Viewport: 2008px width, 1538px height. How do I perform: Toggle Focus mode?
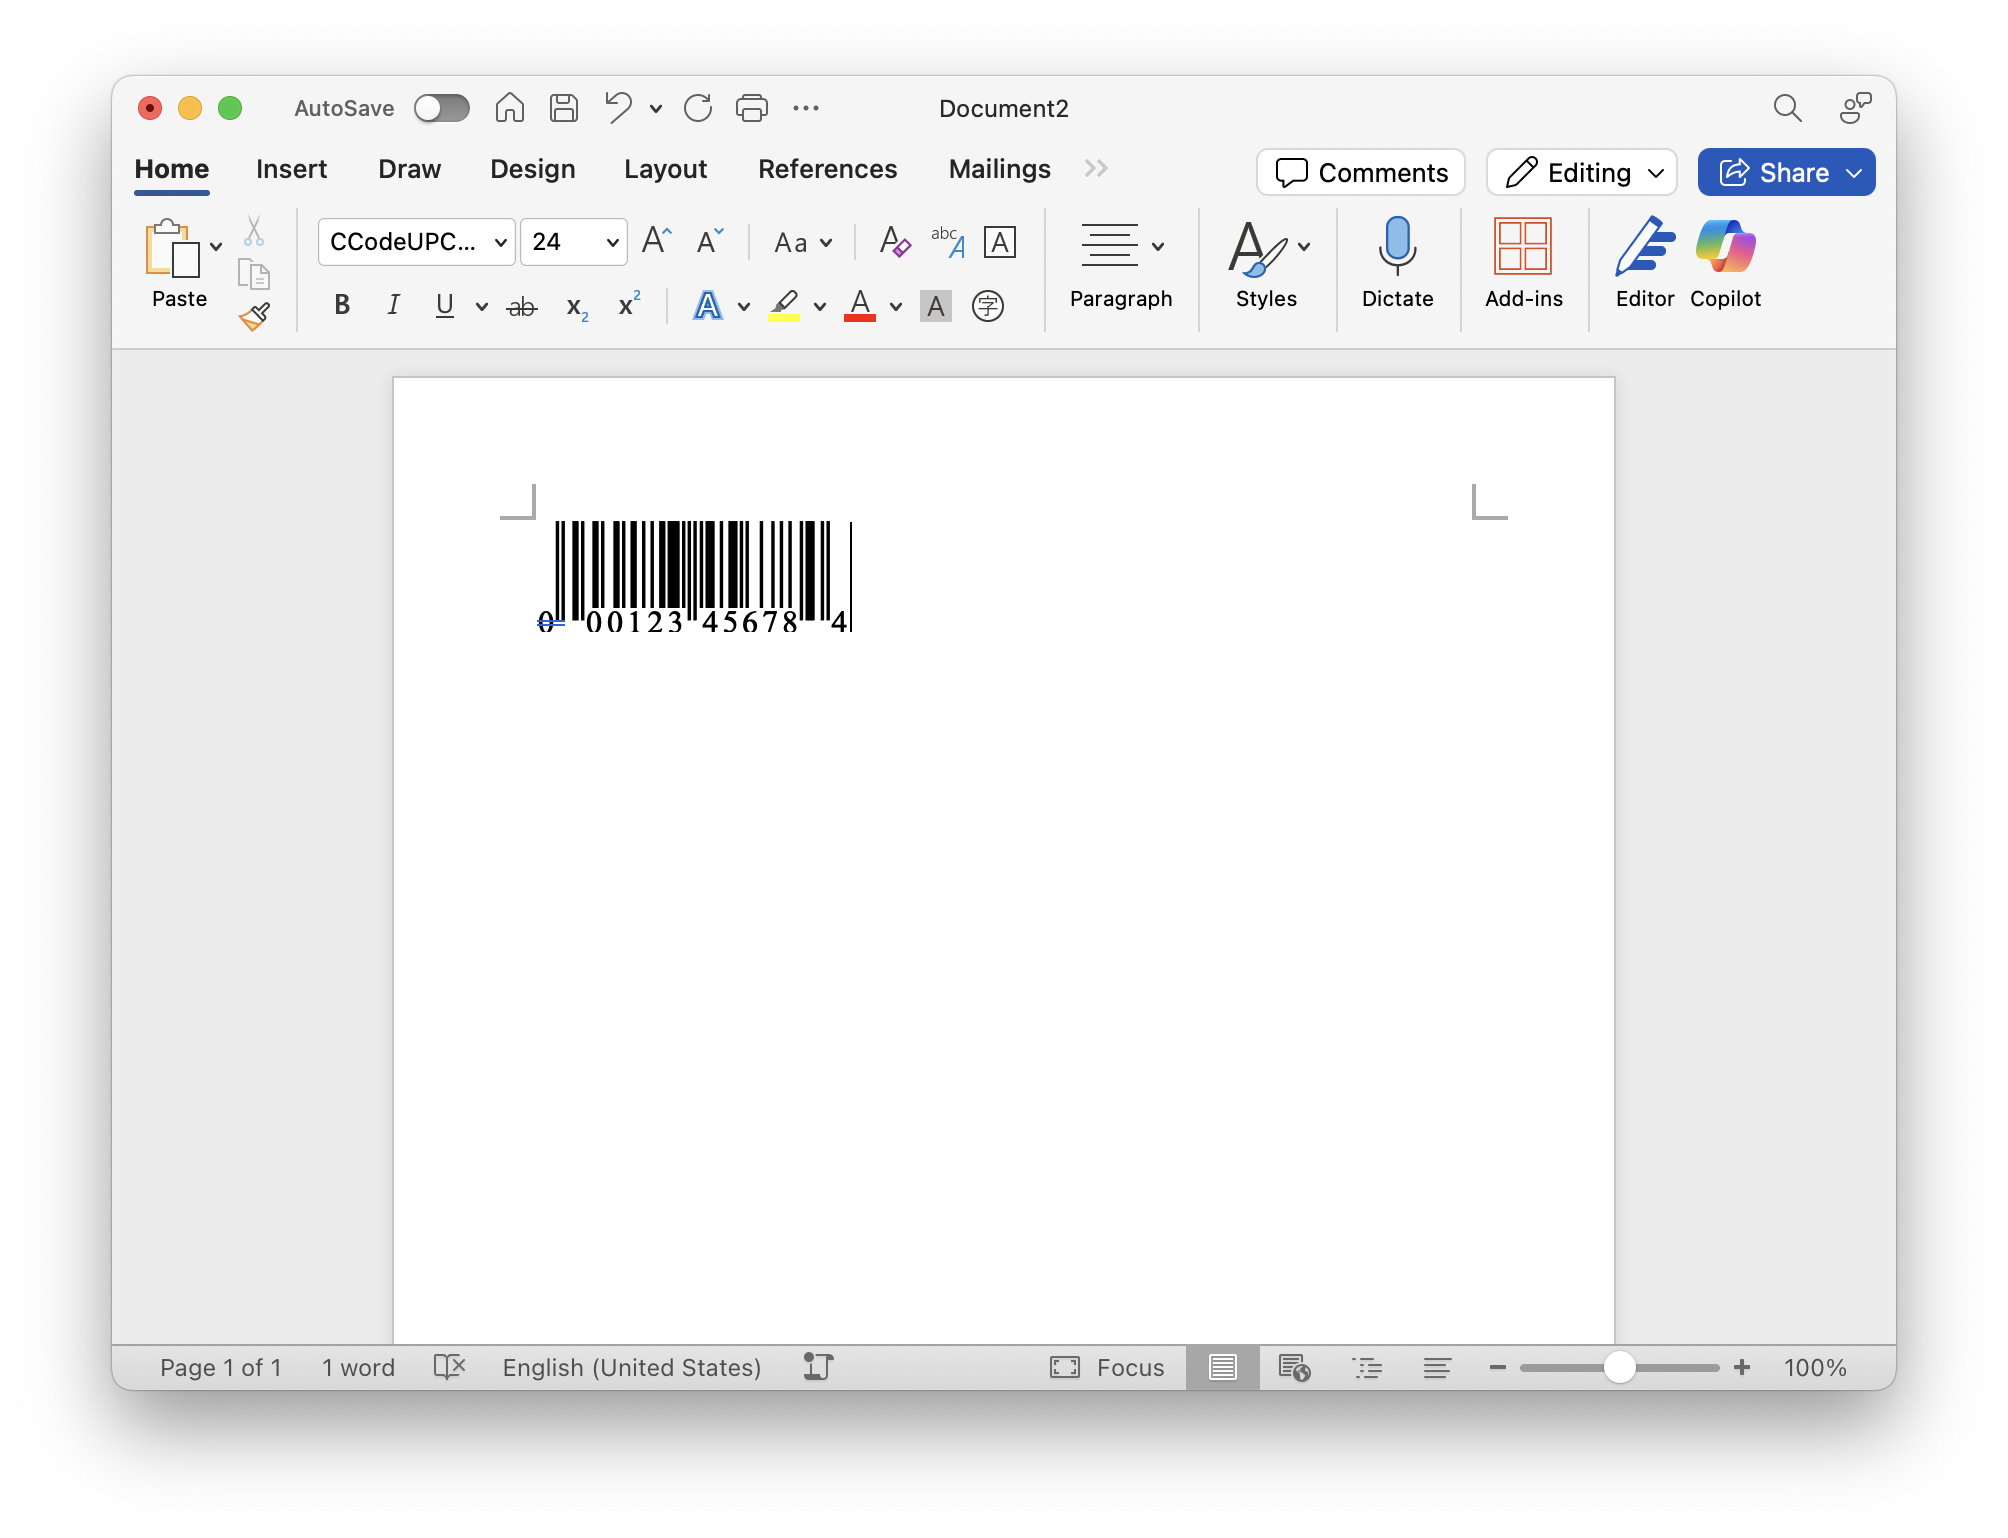tap(1107, 1367)
